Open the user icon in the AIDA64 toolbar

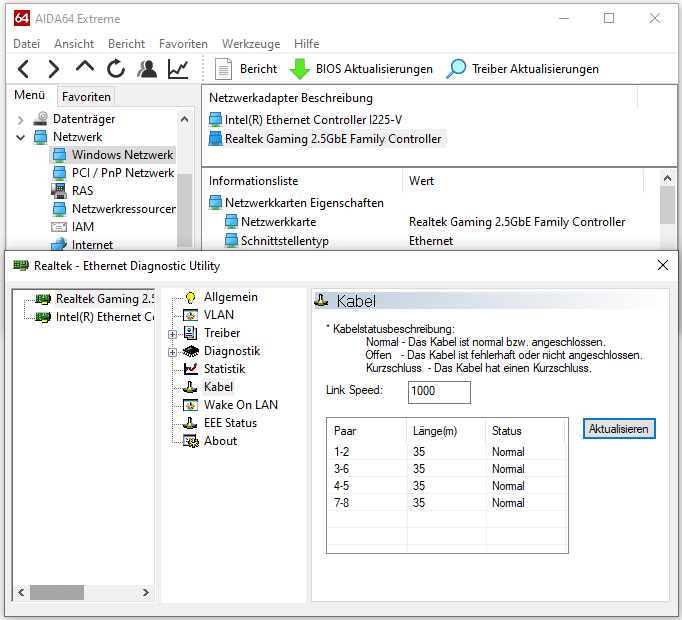click(147, 69)
